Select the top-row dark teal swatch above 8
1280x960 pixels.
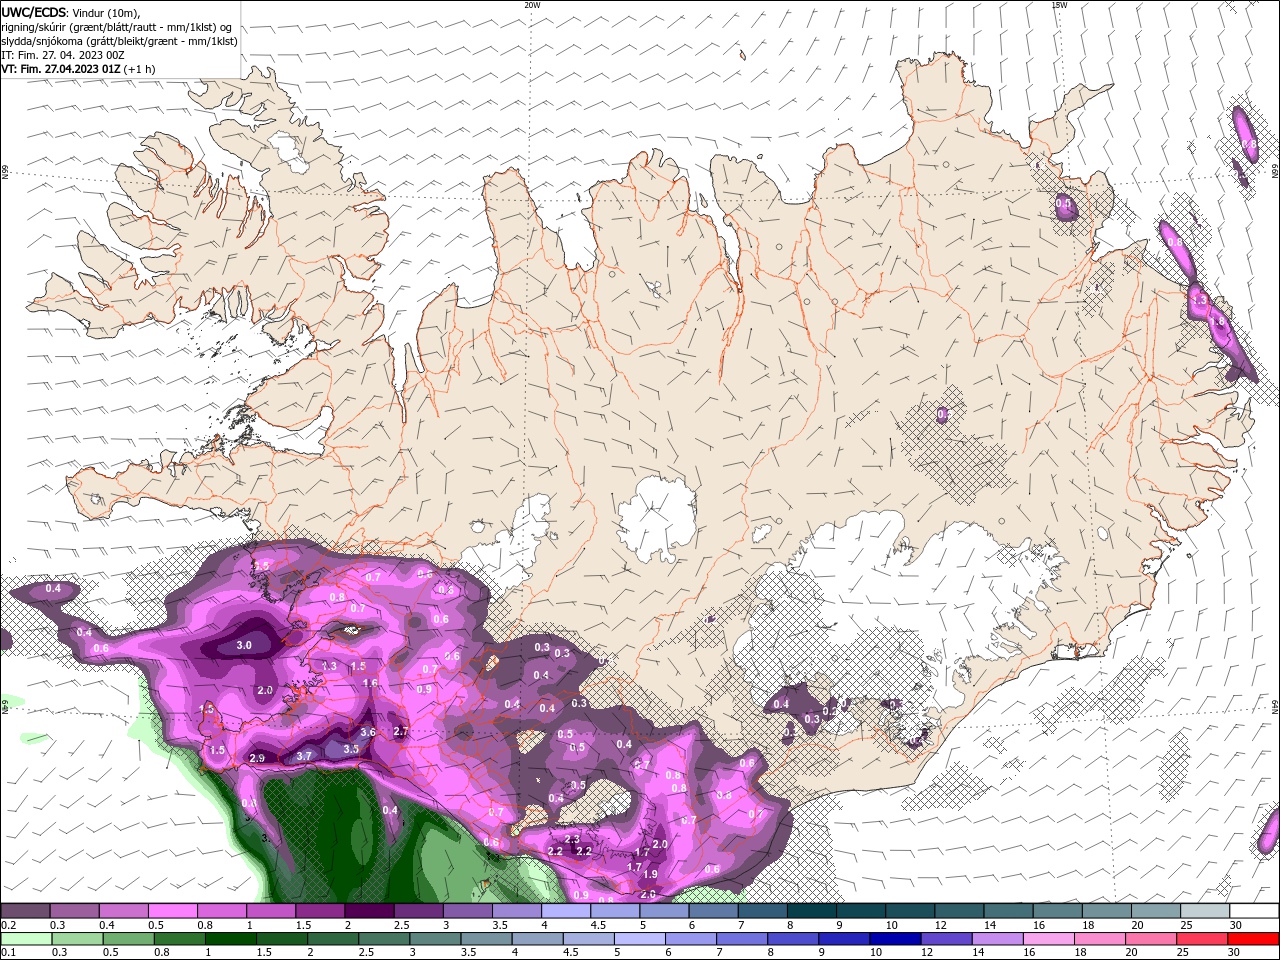click(810, 911)
